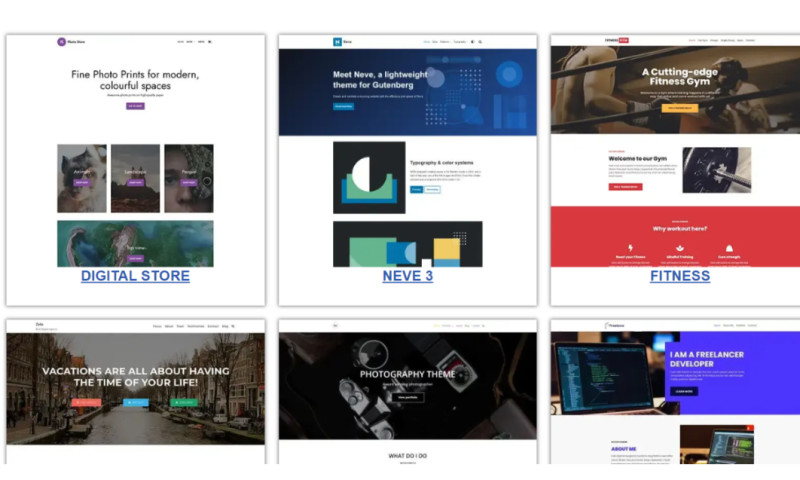Select the cat Animals photo thumbnail
Screen dimensions: 800x480
[82, 178]
